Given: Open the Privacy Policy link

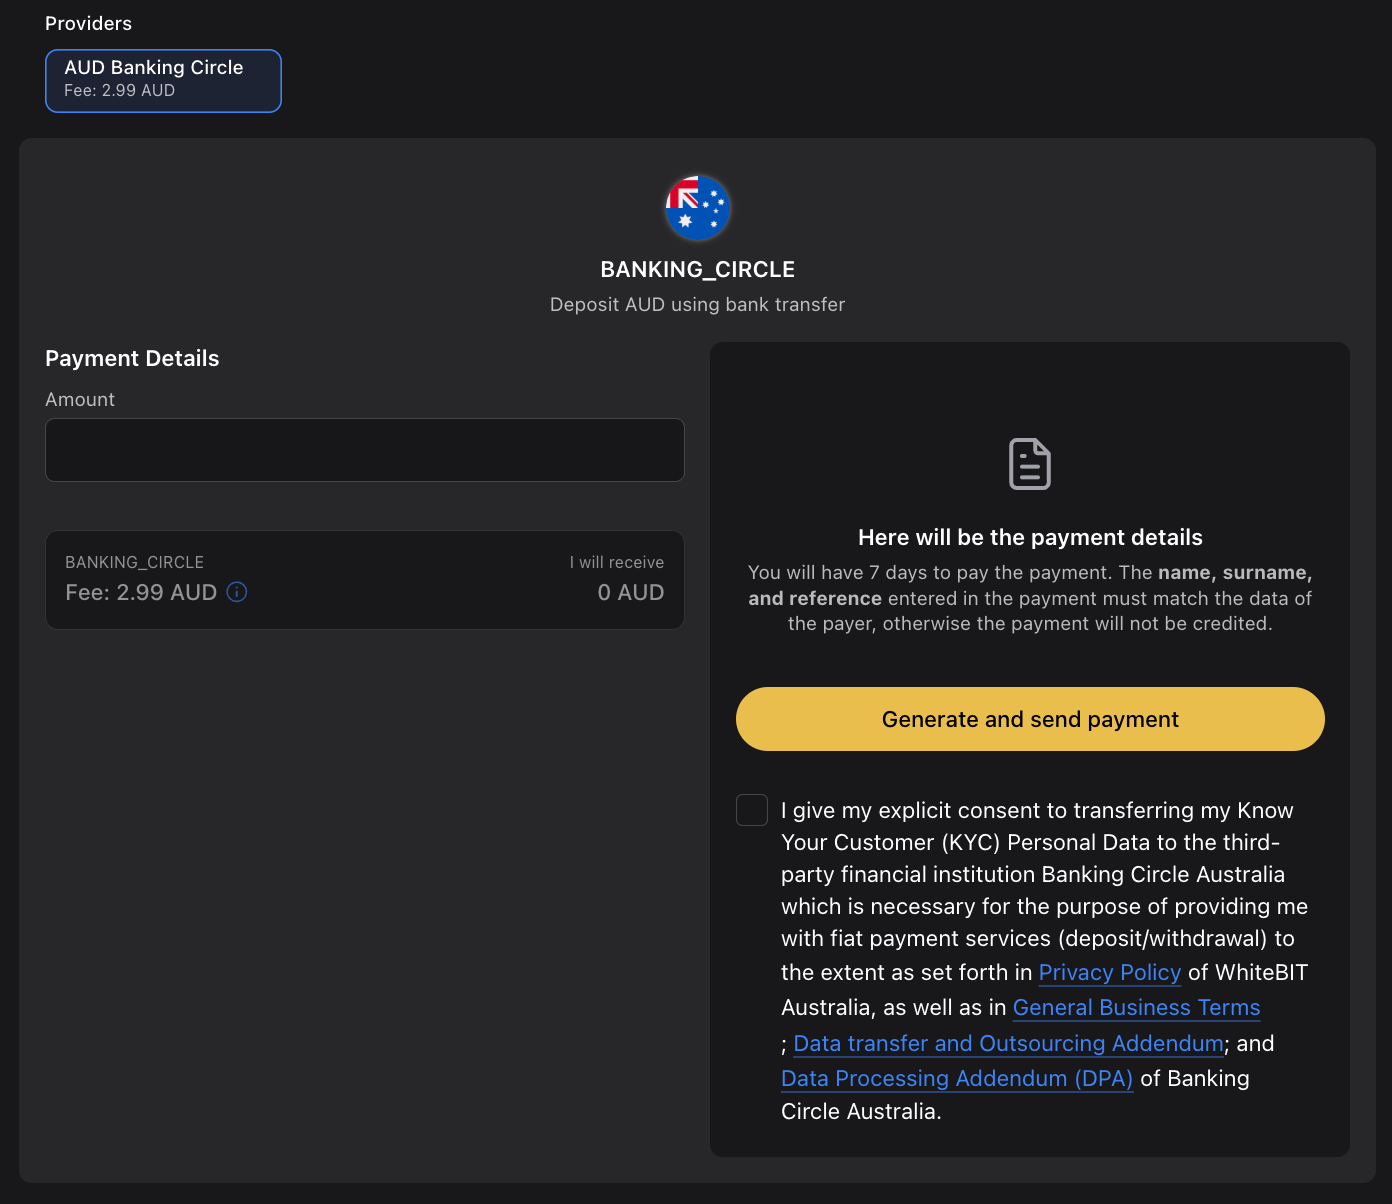Looking at the screenshot, I should pyautogui.click(x=1109, y=972).
